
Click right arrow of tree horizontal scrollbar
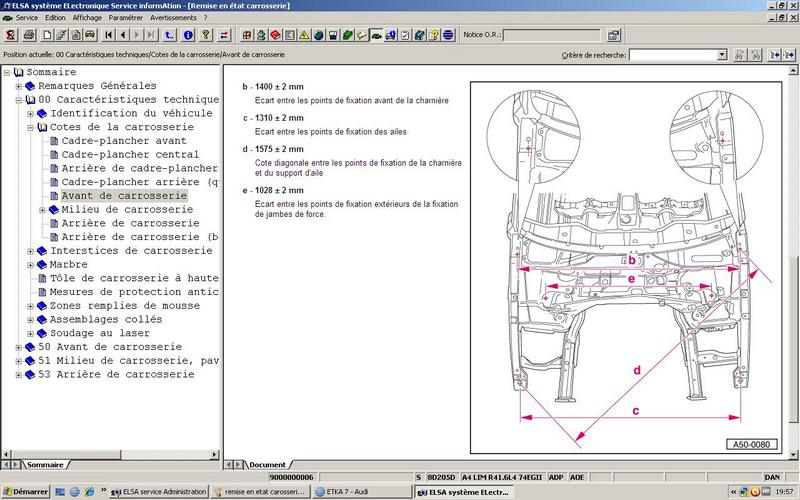214,454
